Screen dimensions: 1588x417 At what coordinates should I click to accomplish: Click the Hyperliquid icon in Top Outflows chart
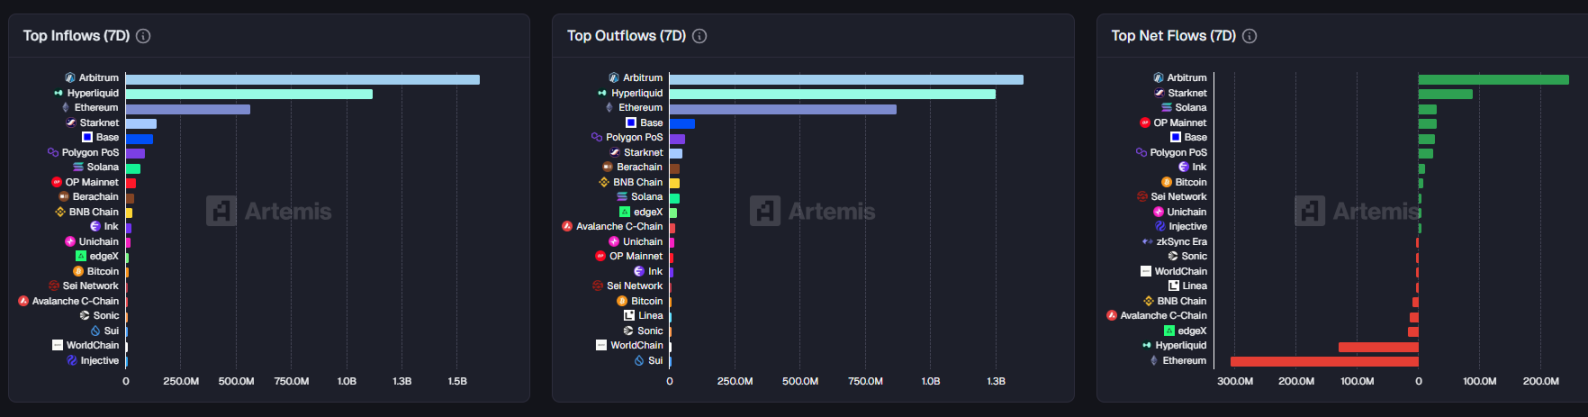pos(602,93)
